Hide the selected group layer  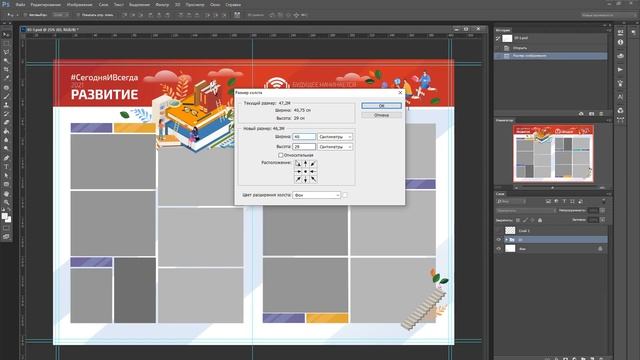[x=498, y=240]
